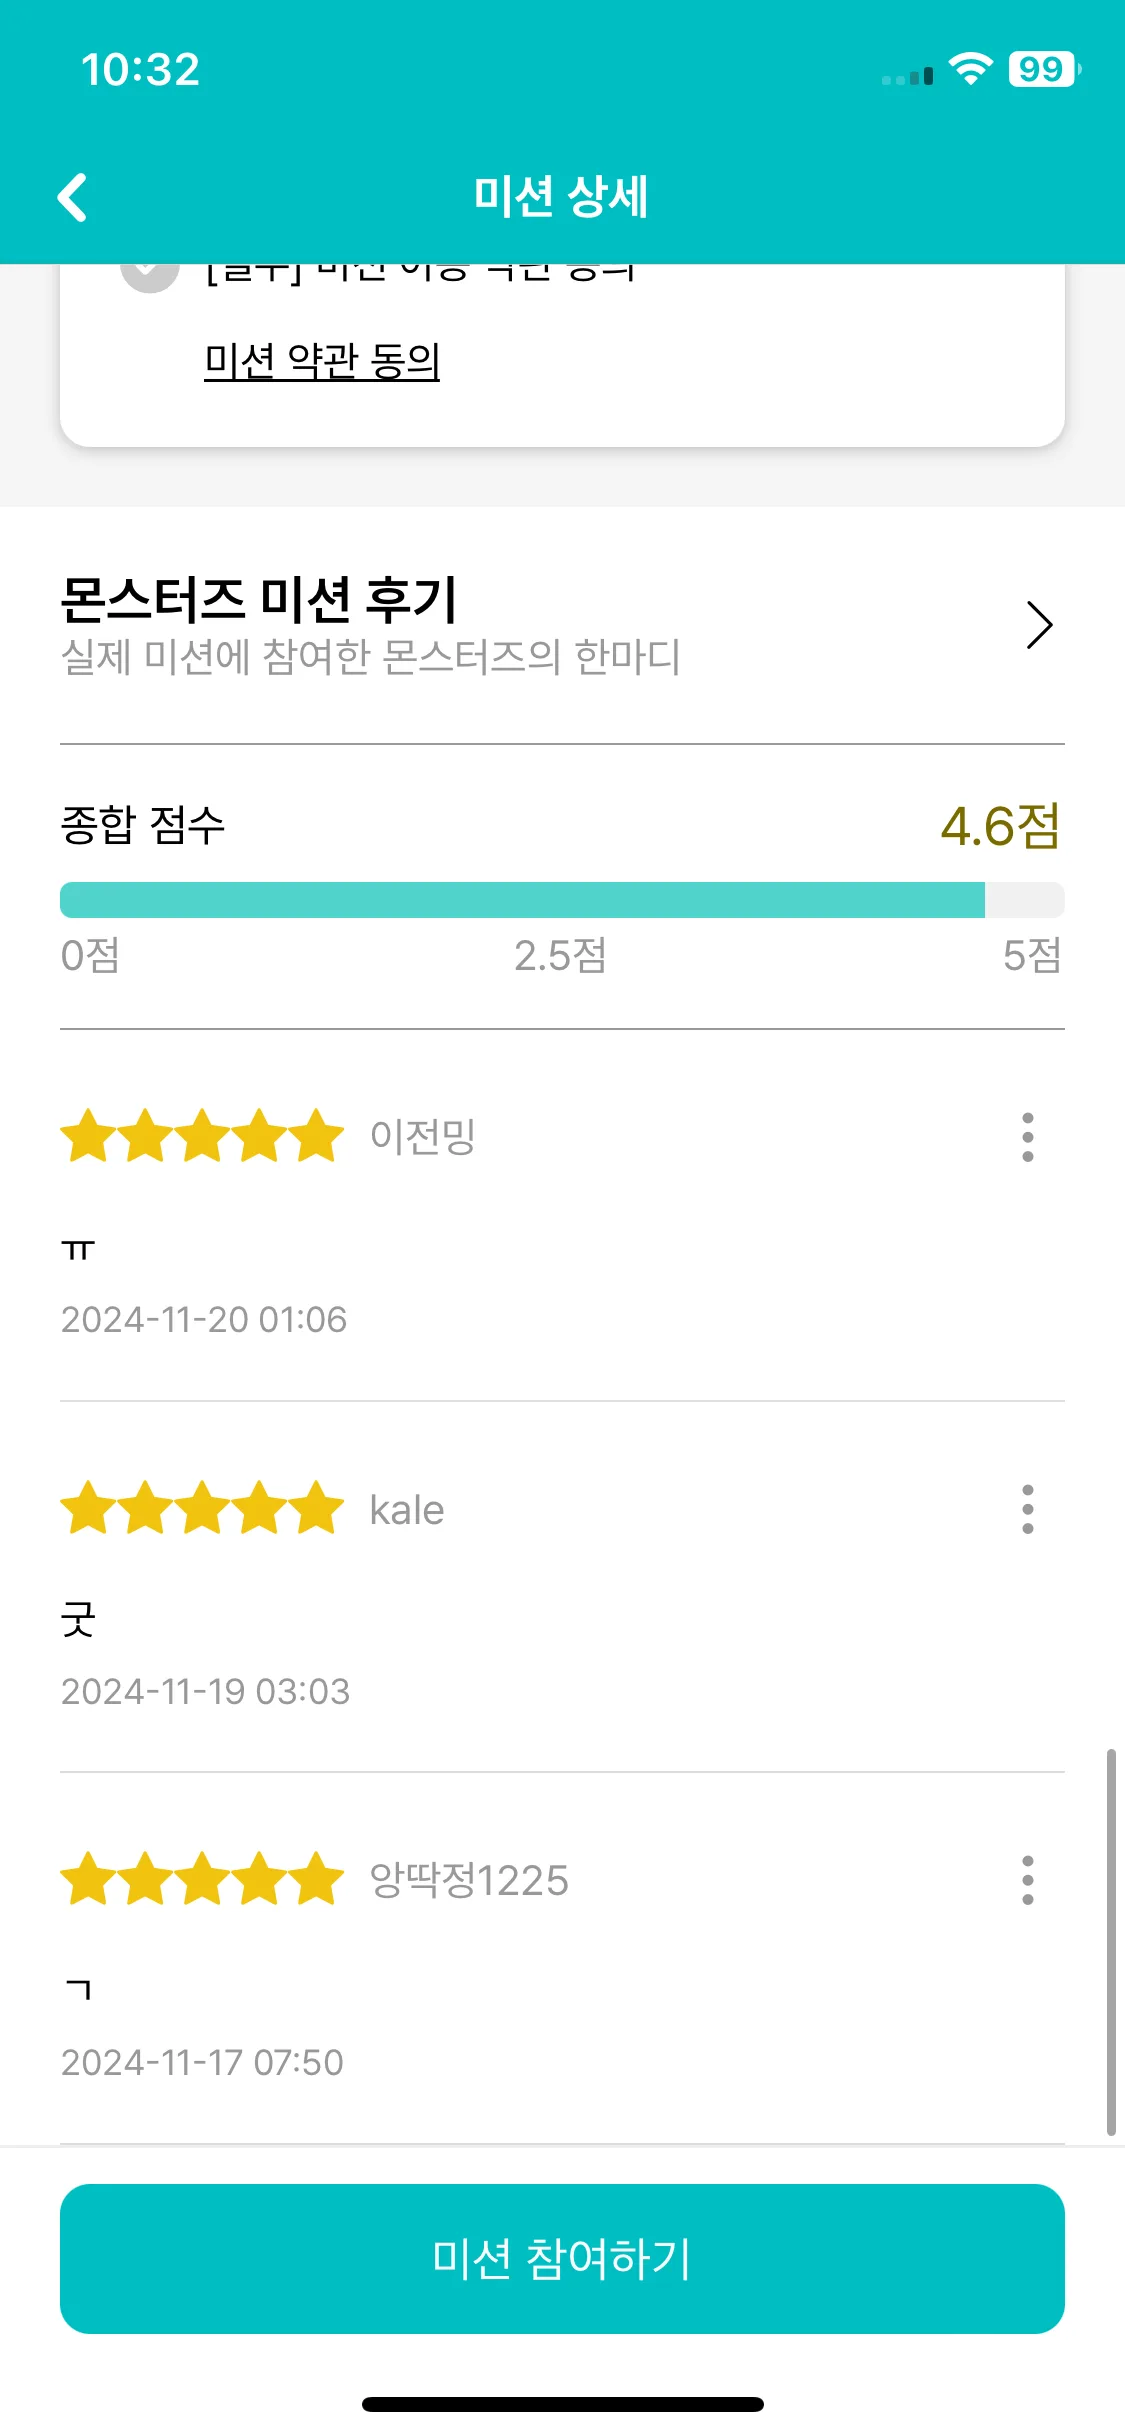Click the star rating of 앙딱정1225 review
The width and height of the screenshot is (1125, 2436).
point(202,1879)
